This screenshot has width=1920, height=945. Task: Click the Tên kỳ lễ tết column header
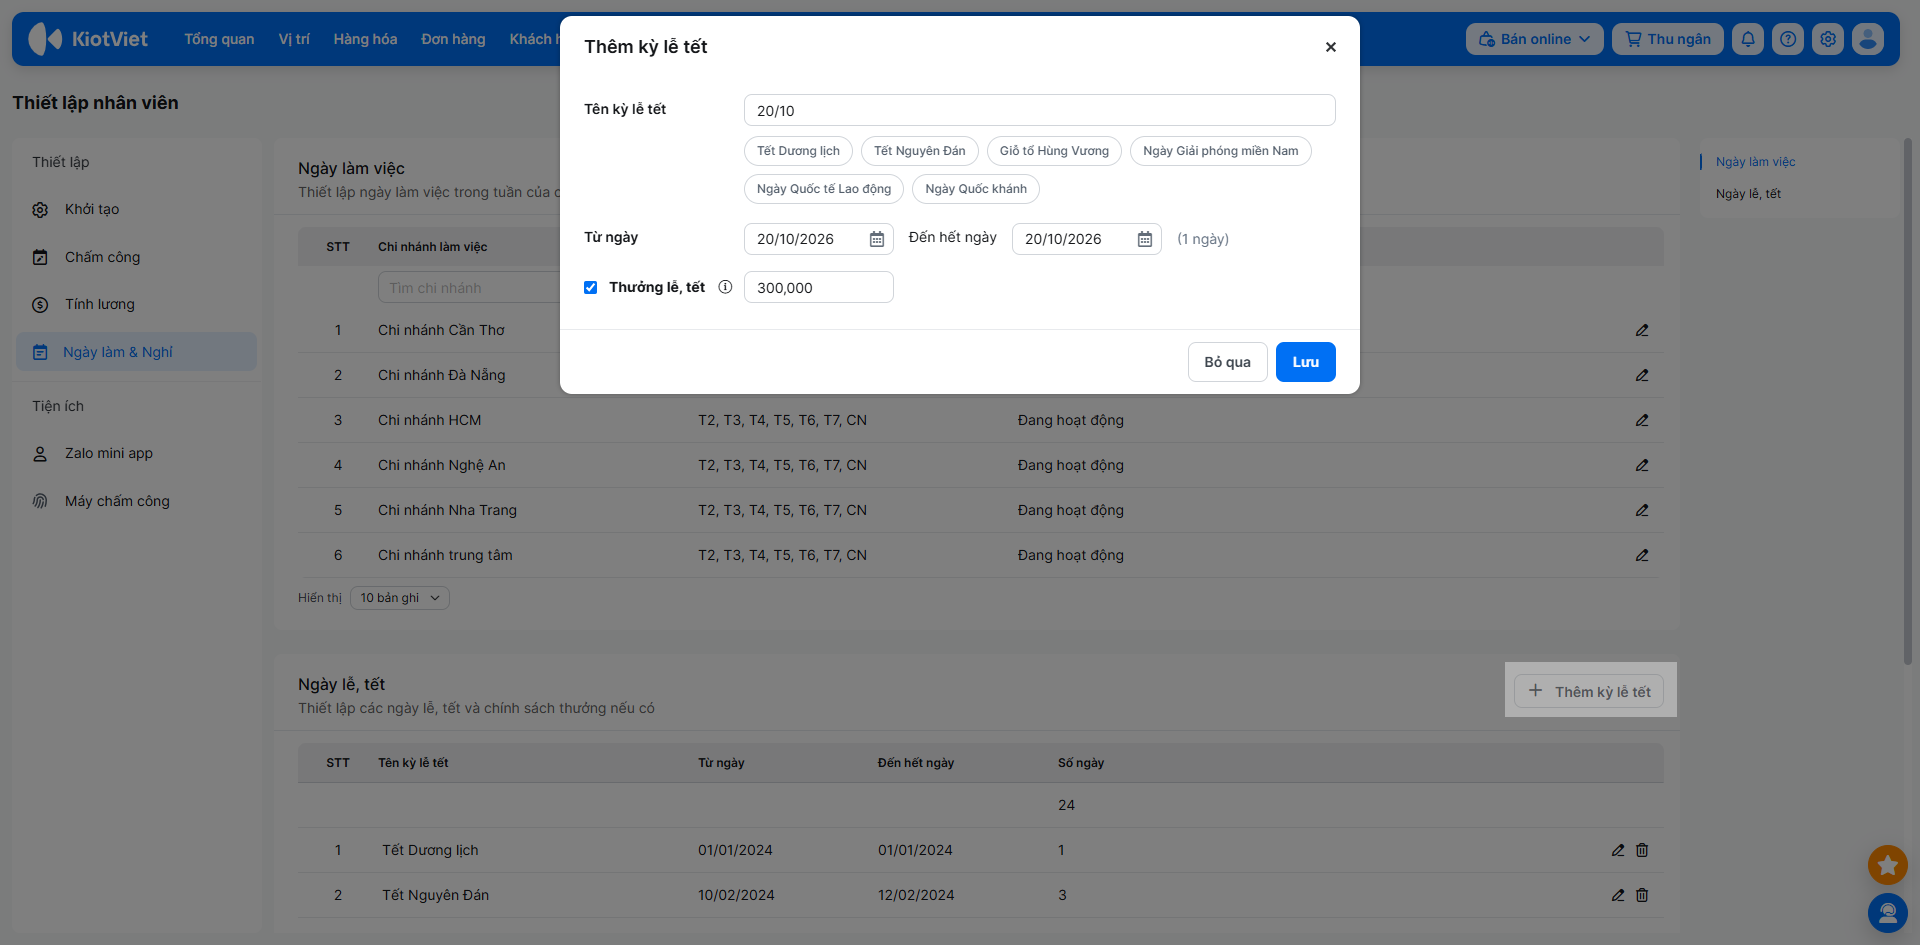(413, 763)
